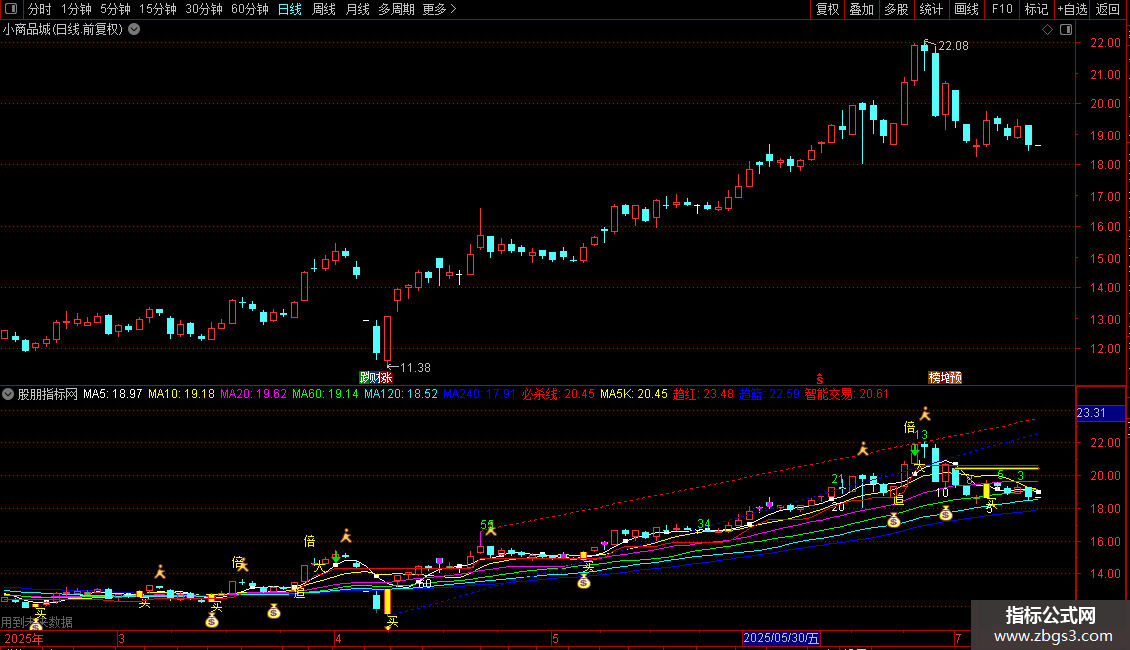Click the month 4 marker on the time axis
The image size is (1130, 650).
[338, 638]
